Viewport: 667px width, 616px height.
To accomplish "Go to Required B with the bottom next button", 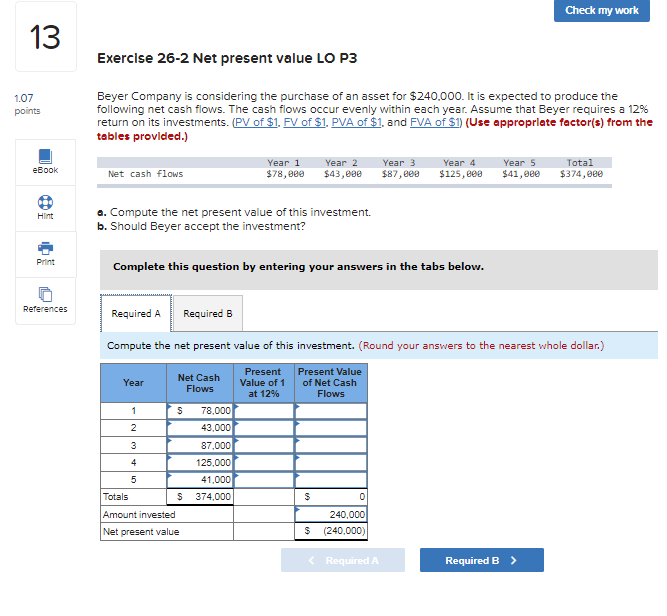I will tap(482, 560).
